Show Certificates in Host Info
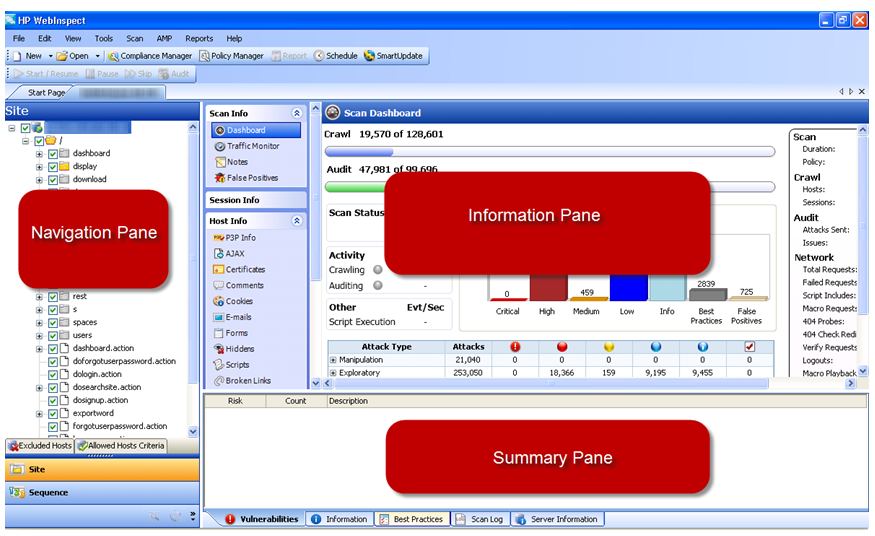 pyautogui.click(x=245, y=269)
